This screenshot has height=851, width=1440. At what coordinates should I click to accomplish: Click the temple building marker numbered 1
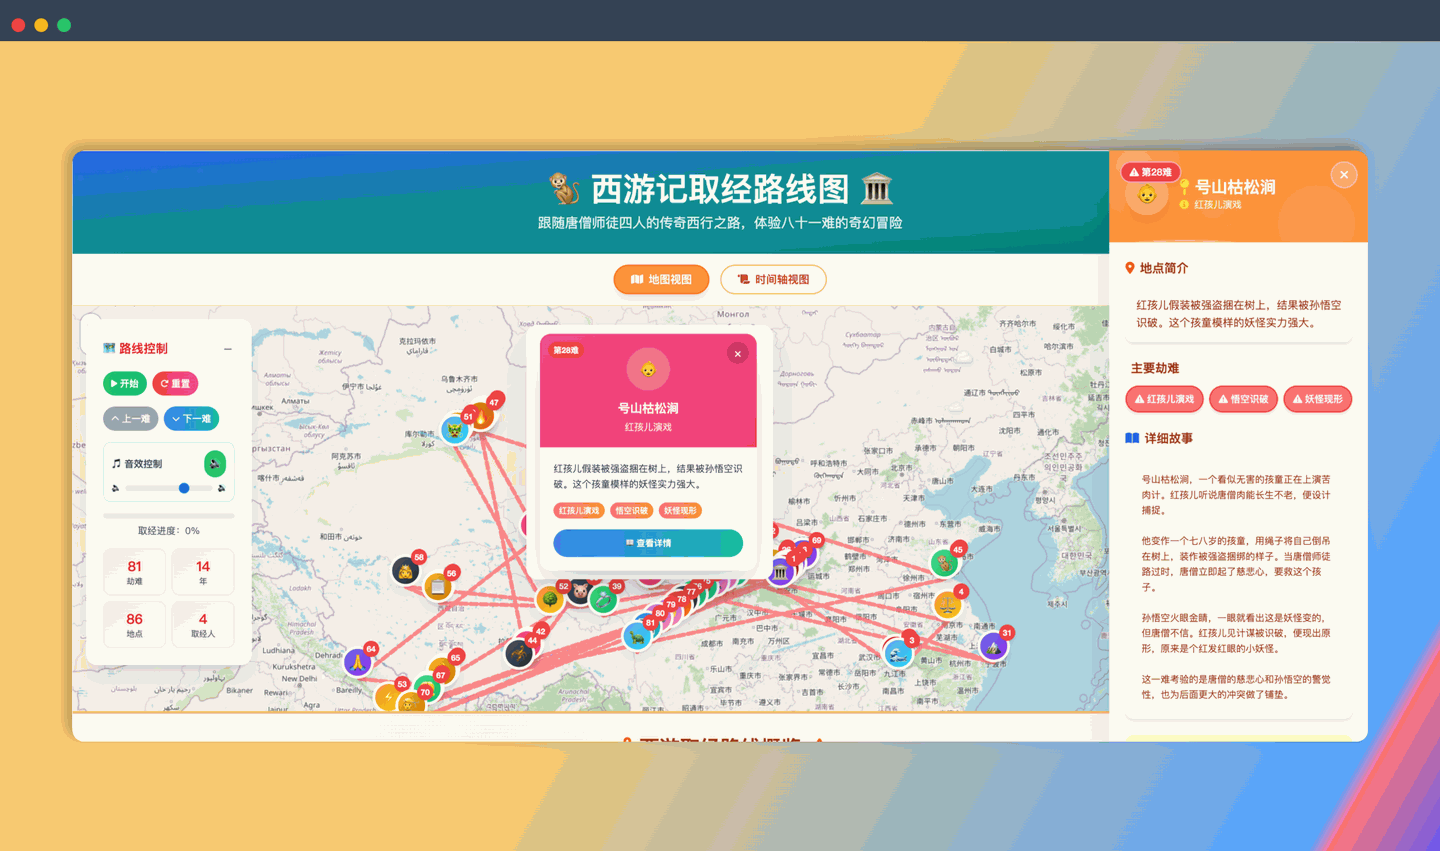click(780, 573)
